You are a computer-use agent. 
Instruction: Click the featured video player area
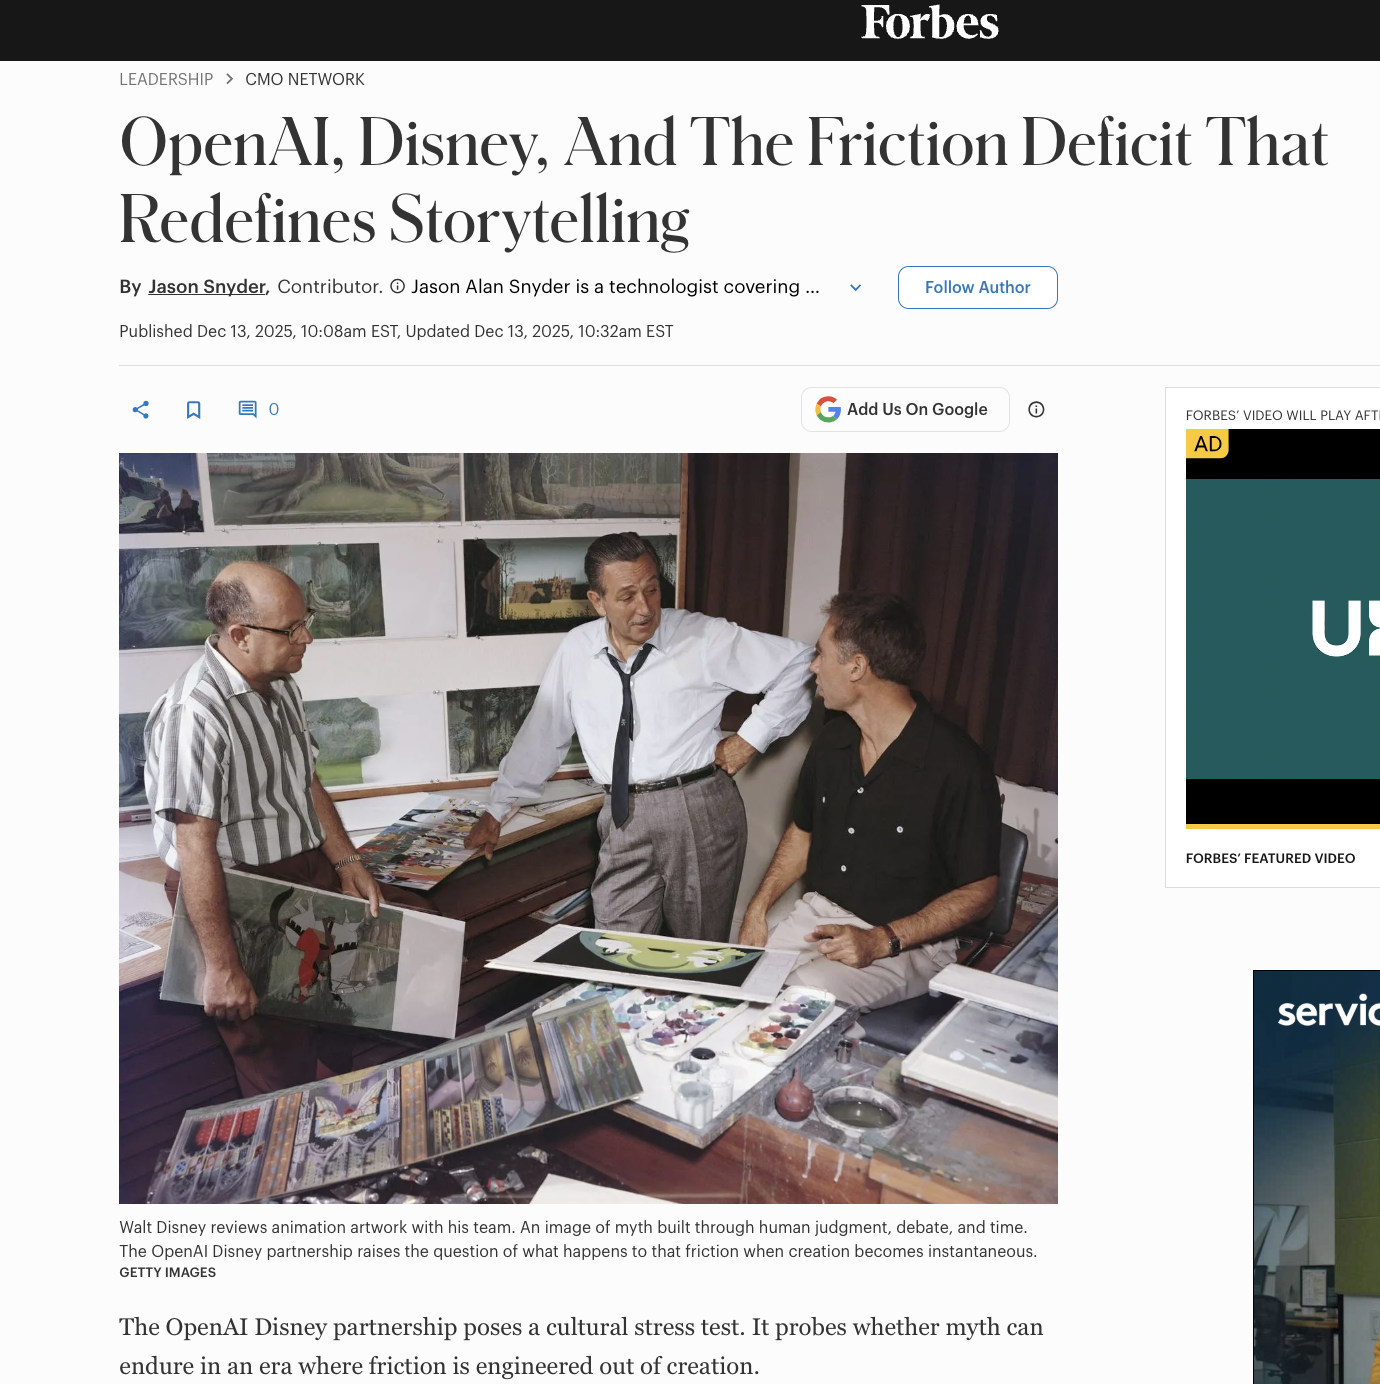[x=1283, y=628]
